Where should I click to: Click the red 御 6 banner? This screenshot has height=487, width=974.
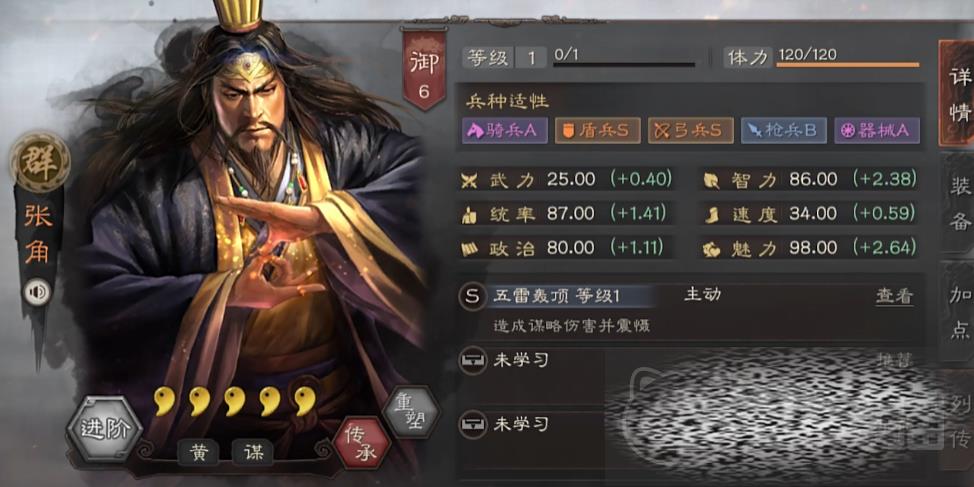[424, 70]
